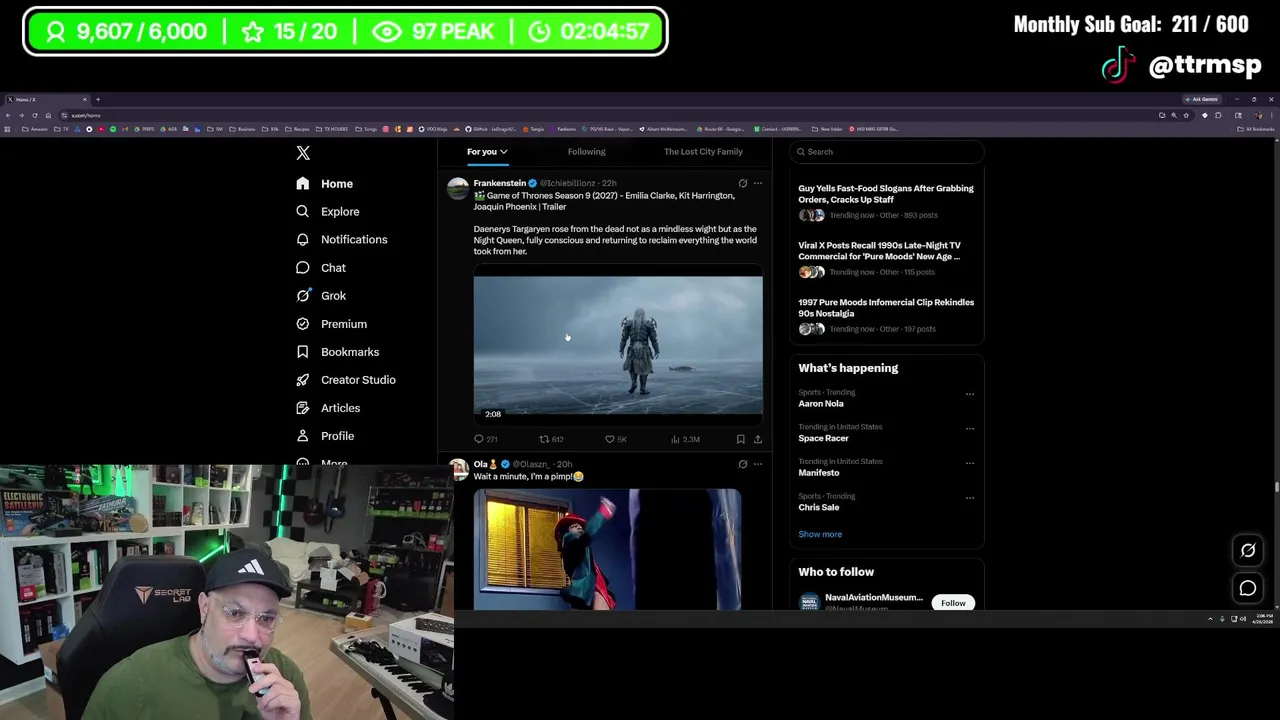Click the Premium badge icon
This screenshot has height=720, width=1280.
(x=302, y=324)
